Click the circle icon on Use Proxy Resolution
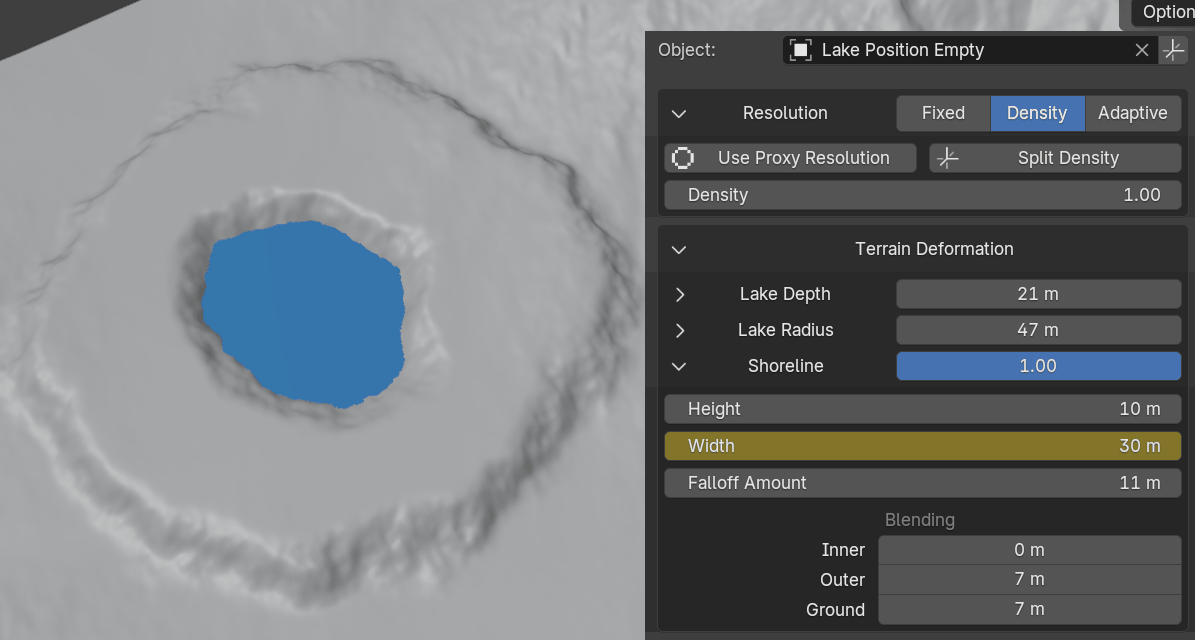1195x640 pixels. (x=683, y=158)
